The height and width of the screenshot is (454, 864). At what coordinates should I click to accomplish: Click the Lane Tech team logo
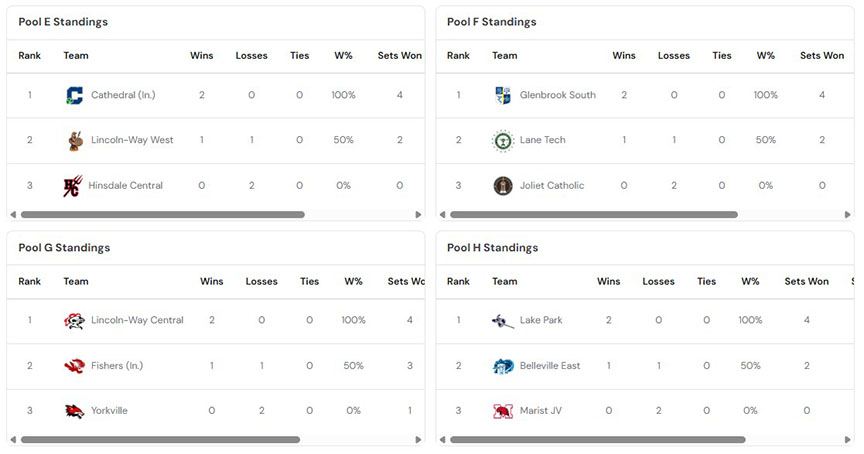click(x=503, y=141)
